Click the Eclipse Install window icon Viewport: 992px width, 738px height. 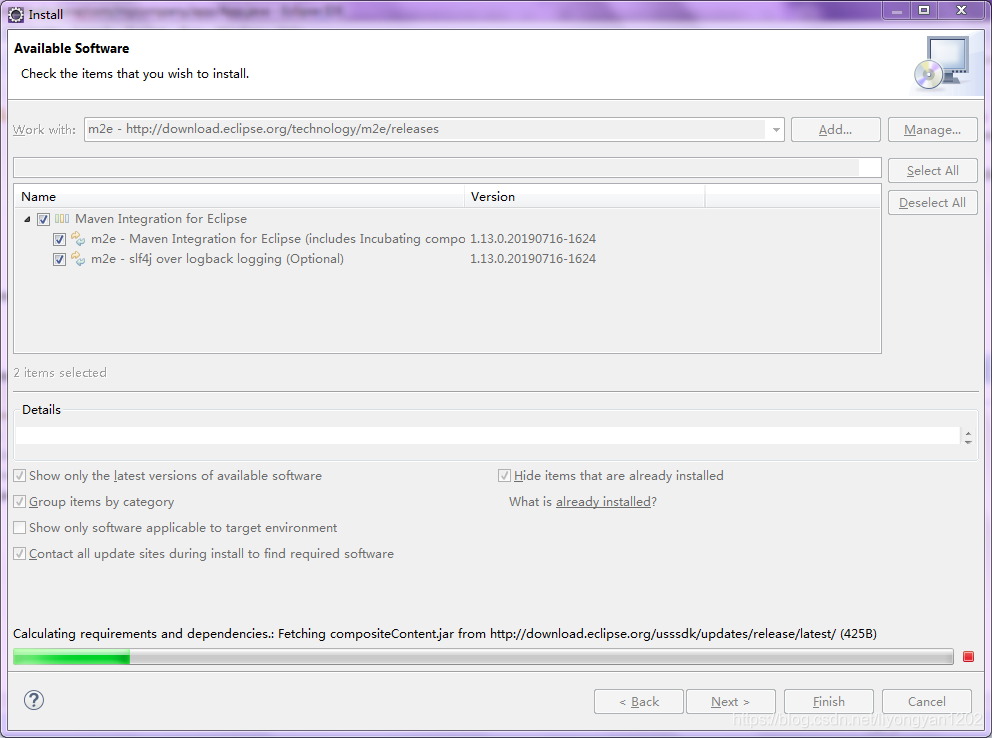coord(16,14)
